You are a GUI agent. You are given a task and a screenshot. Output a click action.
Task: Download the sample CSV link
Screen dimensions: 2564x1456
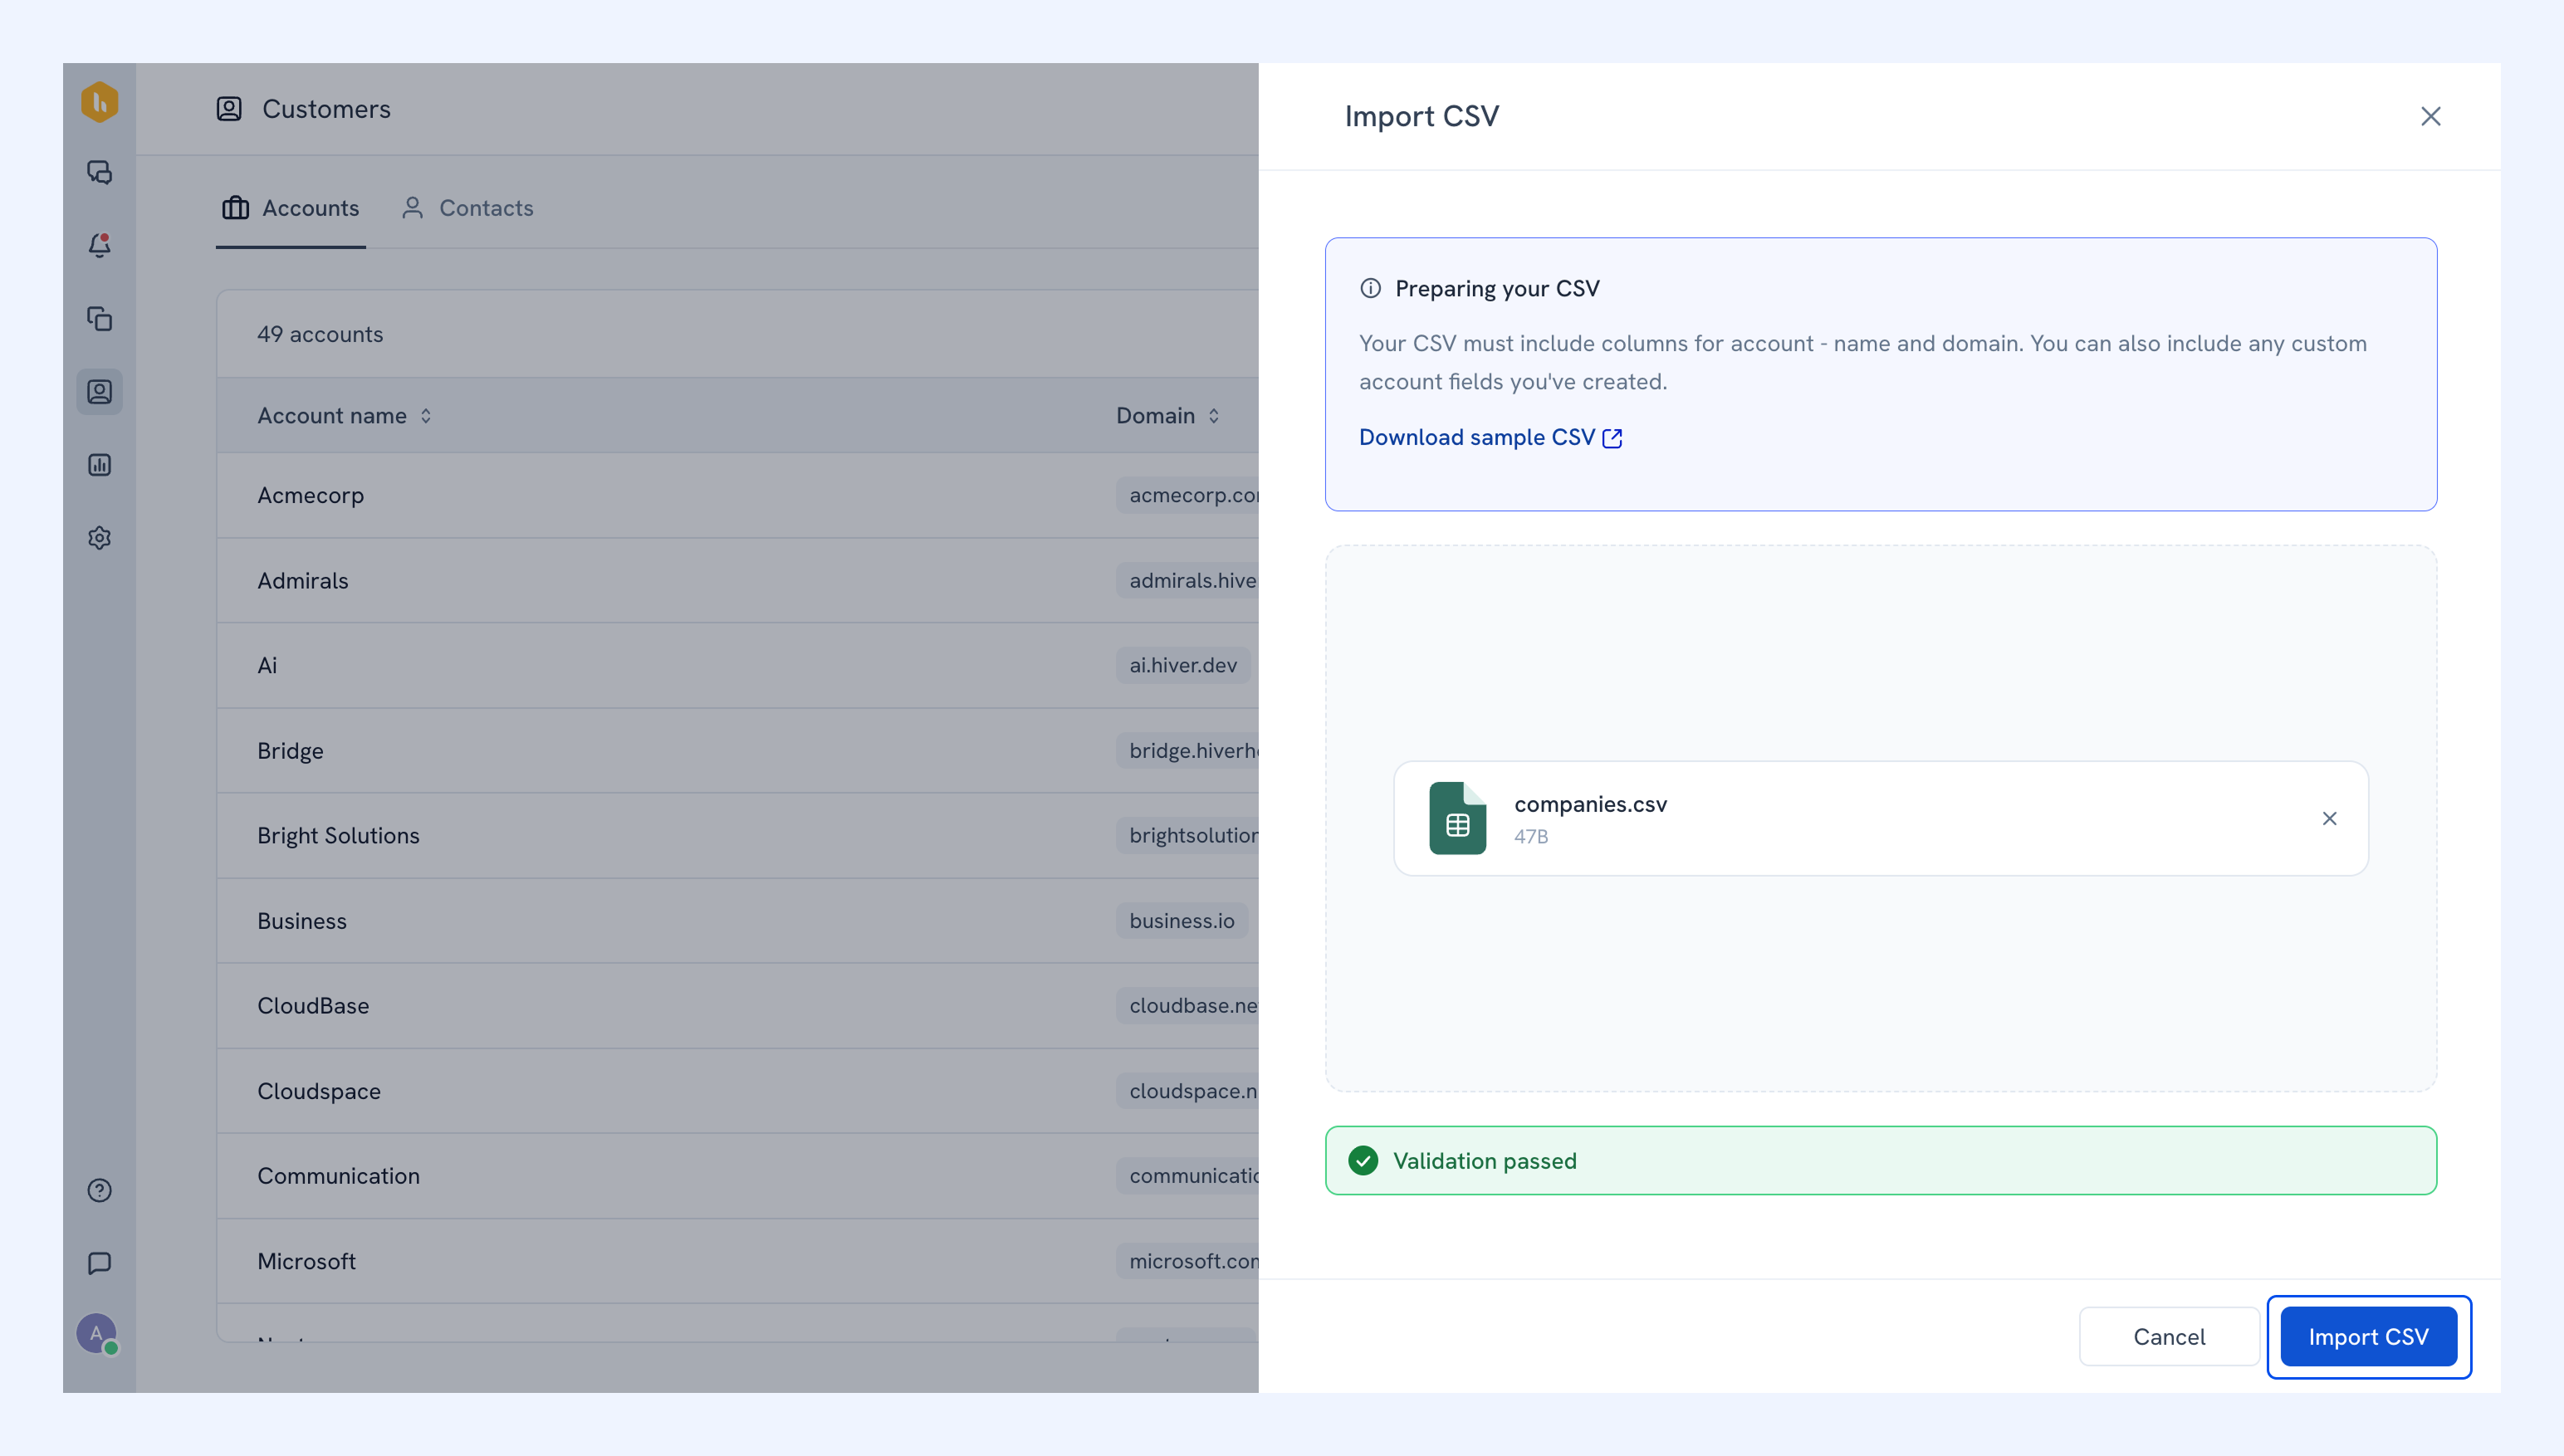(x=1490, y=438)
